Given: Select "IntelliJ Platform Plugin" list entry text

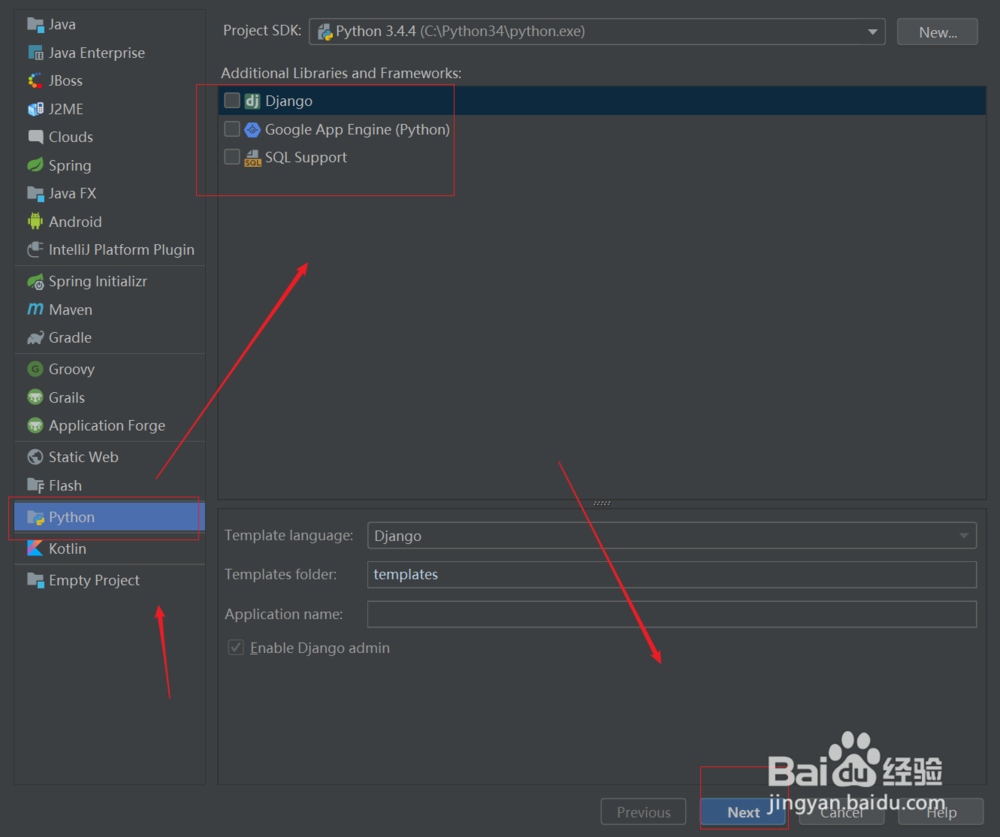Looking at the screenshot, I should [x=122, y=250].
